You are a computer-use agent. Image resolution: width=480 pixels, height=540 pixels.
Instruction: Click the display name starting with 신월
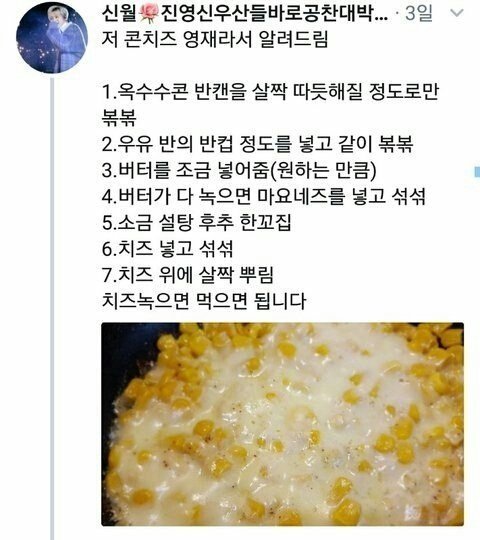[x=245, y=13]
